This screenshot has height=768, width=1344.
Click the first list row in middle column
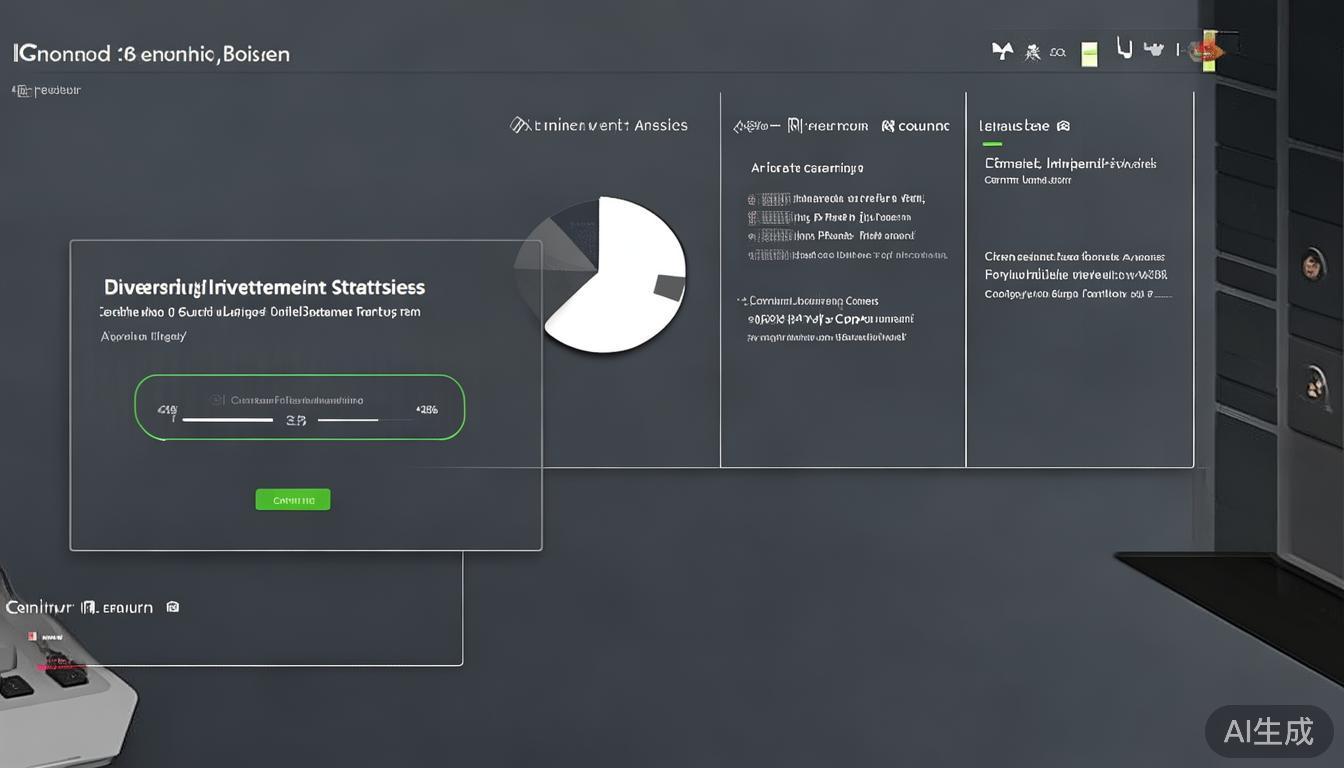[x=836, y=199]
